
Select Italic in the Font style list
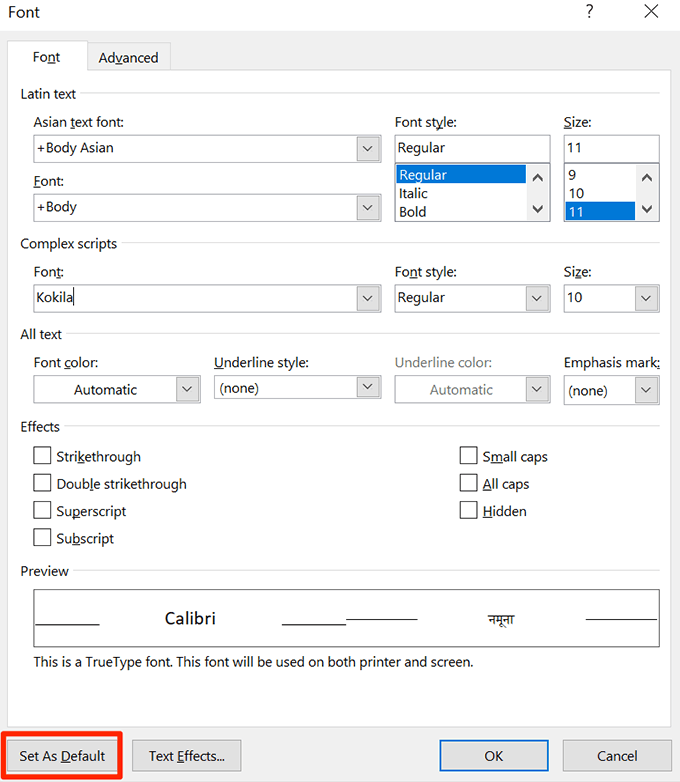click(413, 193)
